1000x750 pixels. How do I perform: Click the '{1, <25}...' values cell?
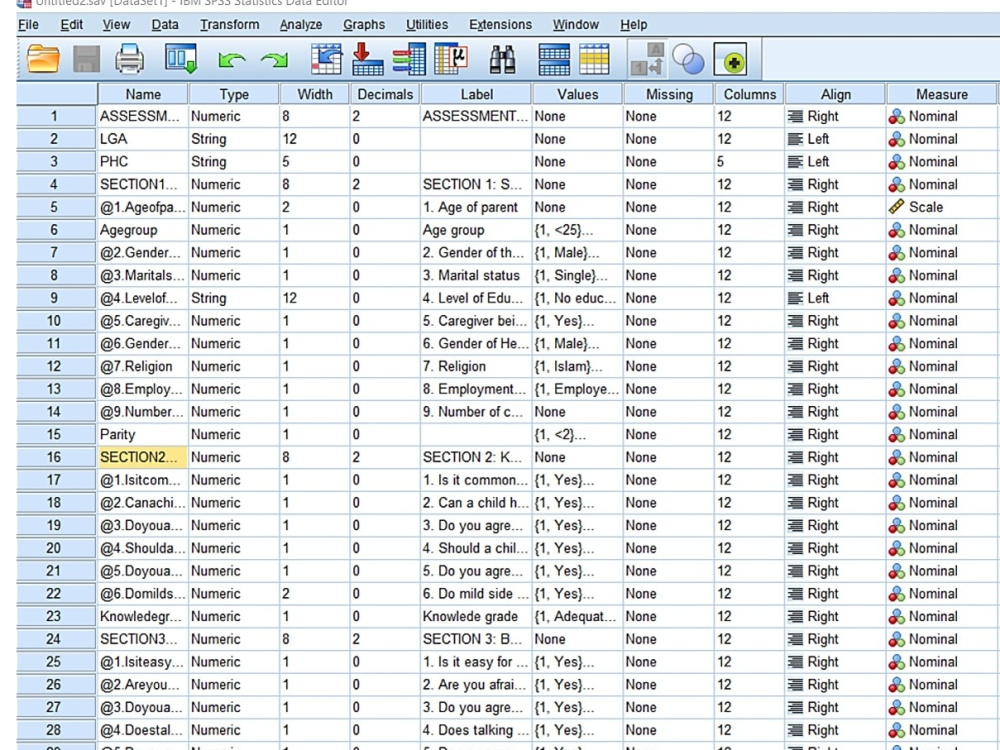(578, 230)
